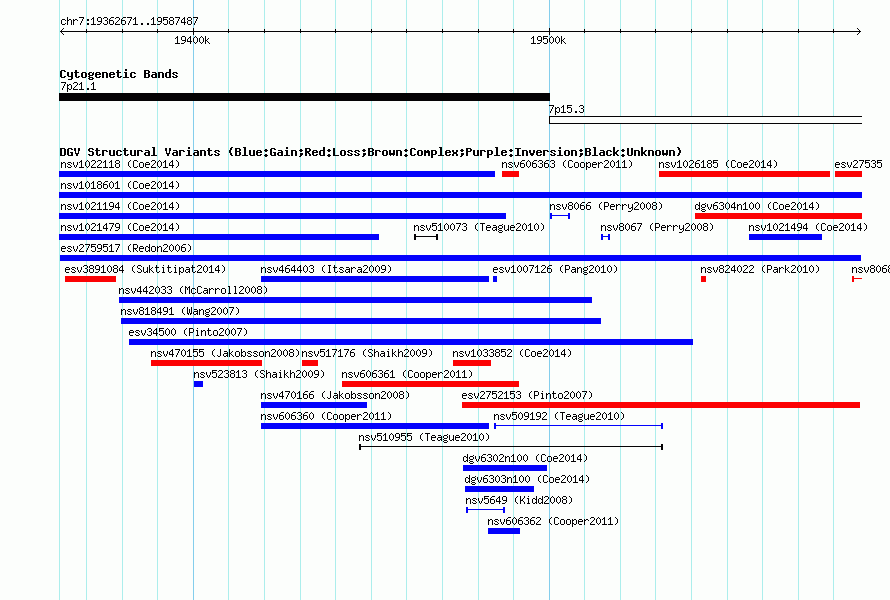The height and width of the screenshot is (600, 890).
Task: Click dgv6302n100 (Coe2014) label
Action: pyautogui.click(x=525, y=458)
